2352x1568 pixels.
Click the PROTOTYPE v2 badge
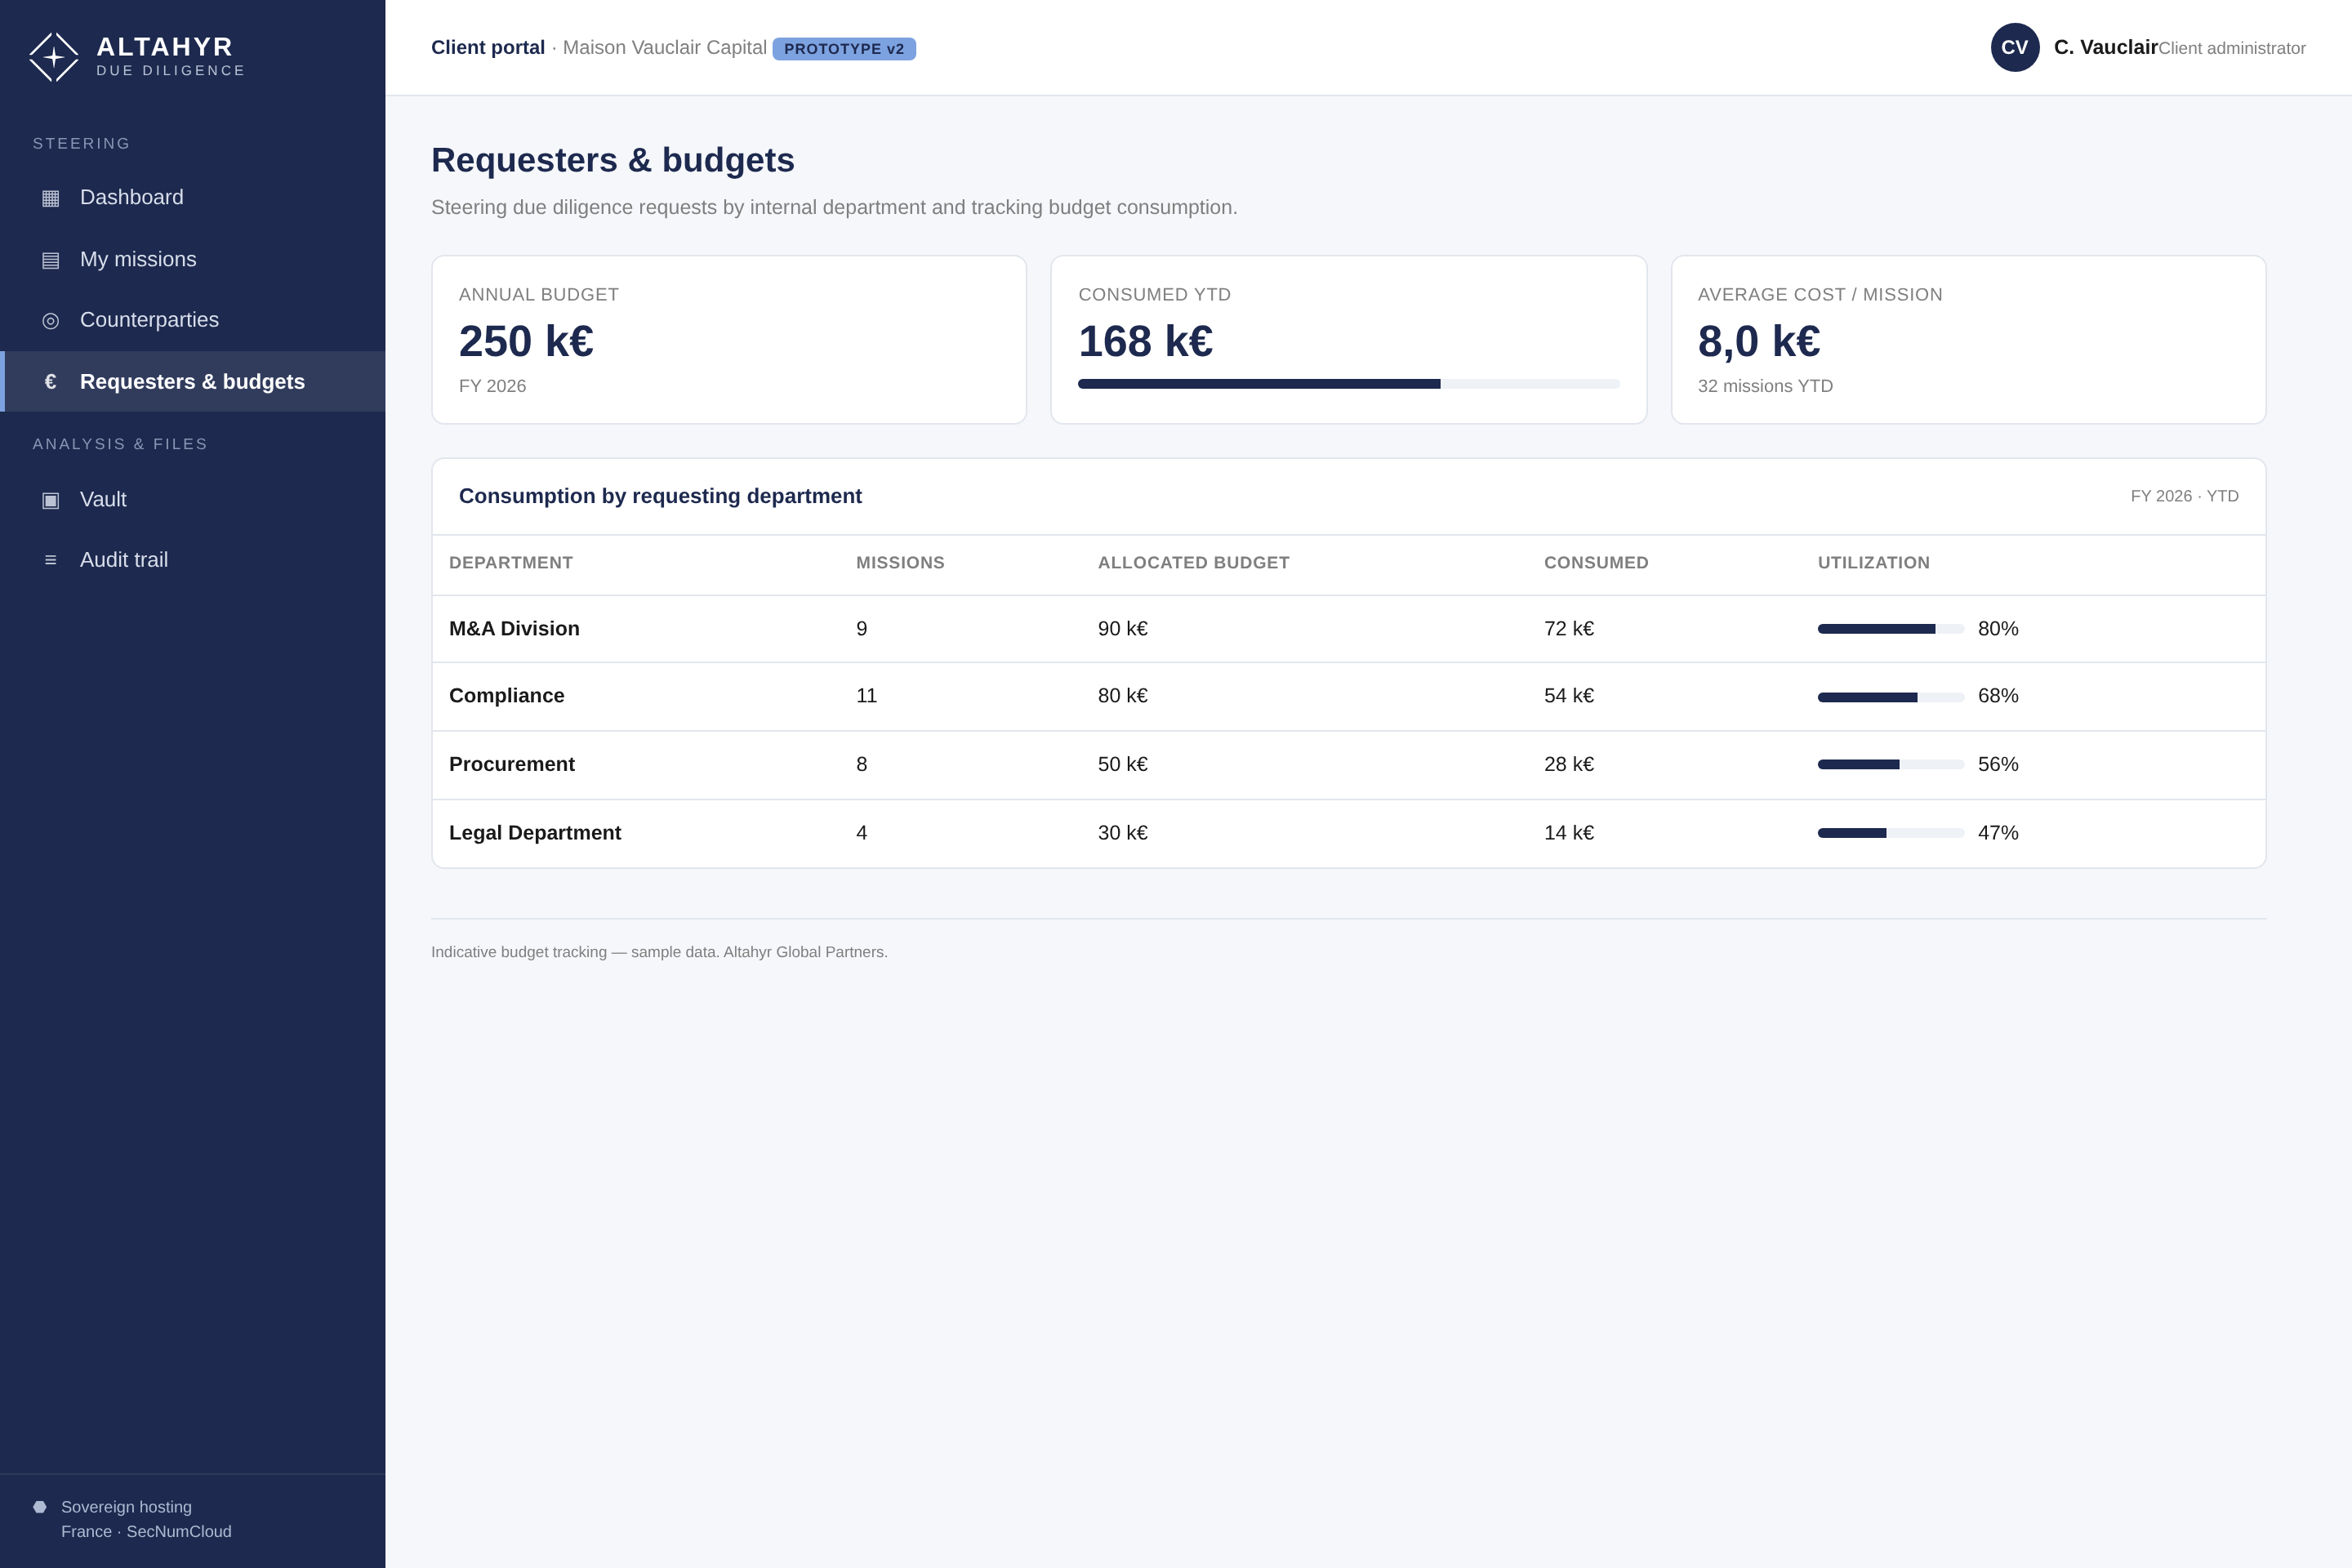[844, 49]
